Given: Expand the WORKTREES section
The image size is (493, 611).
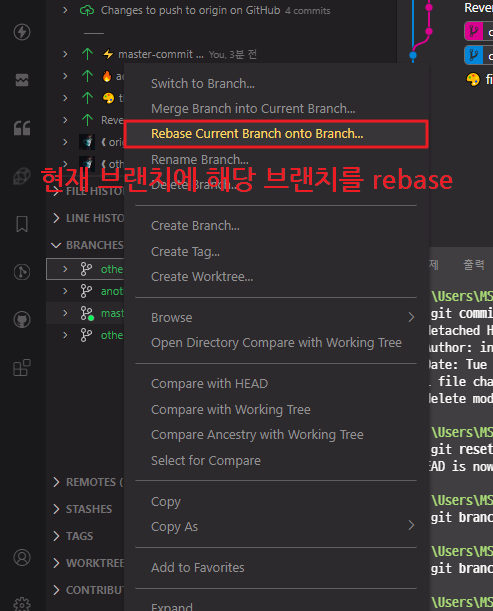Looking at the screenshot, I should tap(56, 563).
